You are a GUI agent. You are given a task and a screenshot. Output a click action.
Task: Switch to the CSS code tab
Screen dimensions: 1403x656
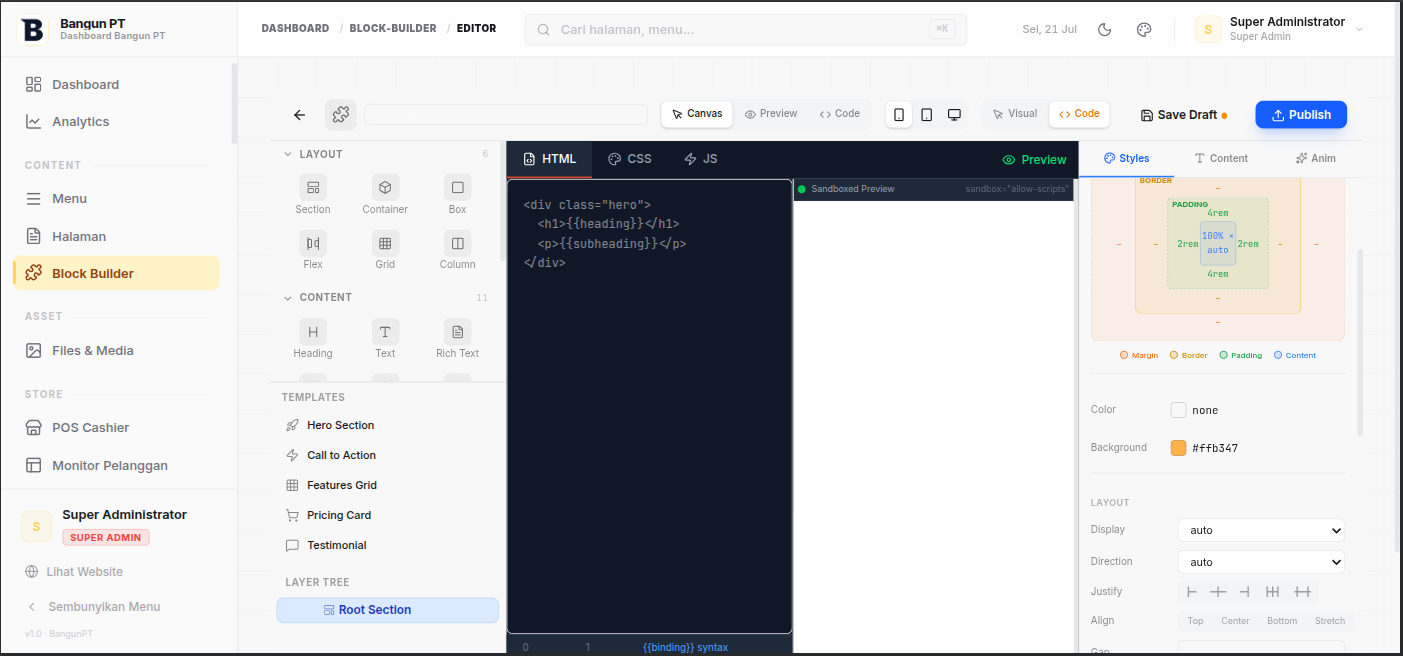pos(630,159)
